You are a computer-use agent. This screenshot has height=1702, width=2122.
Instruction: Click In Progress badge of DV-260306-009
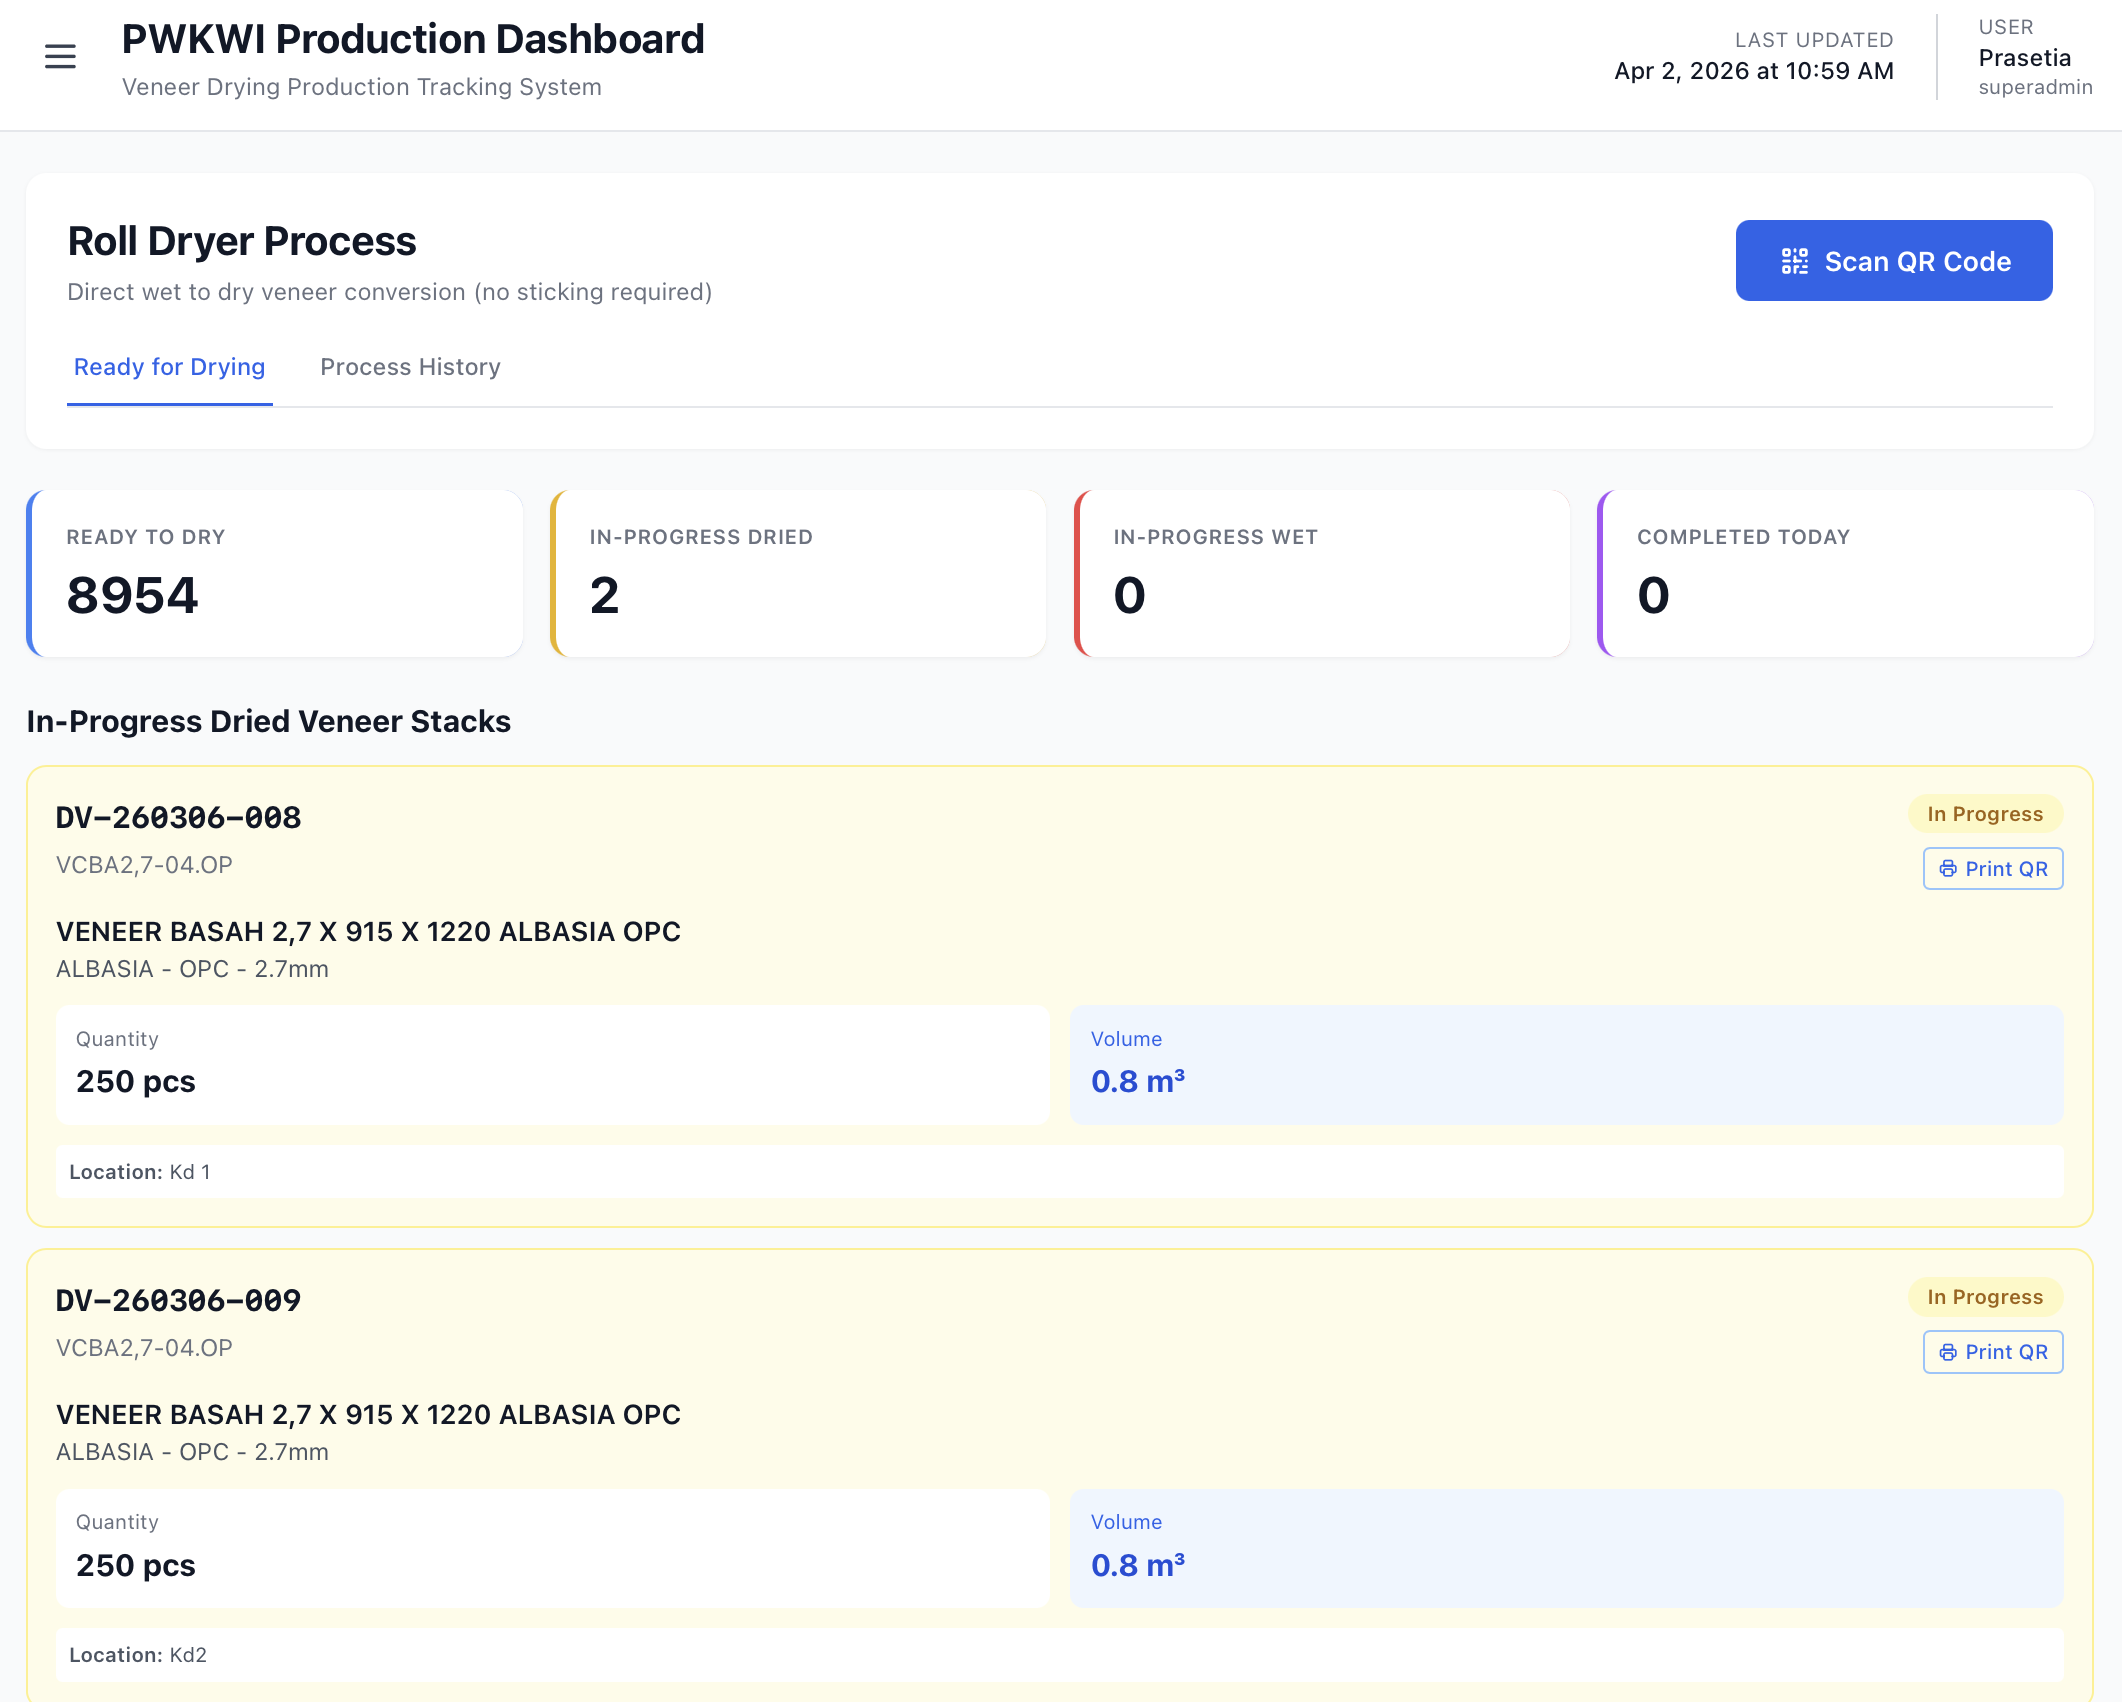tap(1984, 1297)
